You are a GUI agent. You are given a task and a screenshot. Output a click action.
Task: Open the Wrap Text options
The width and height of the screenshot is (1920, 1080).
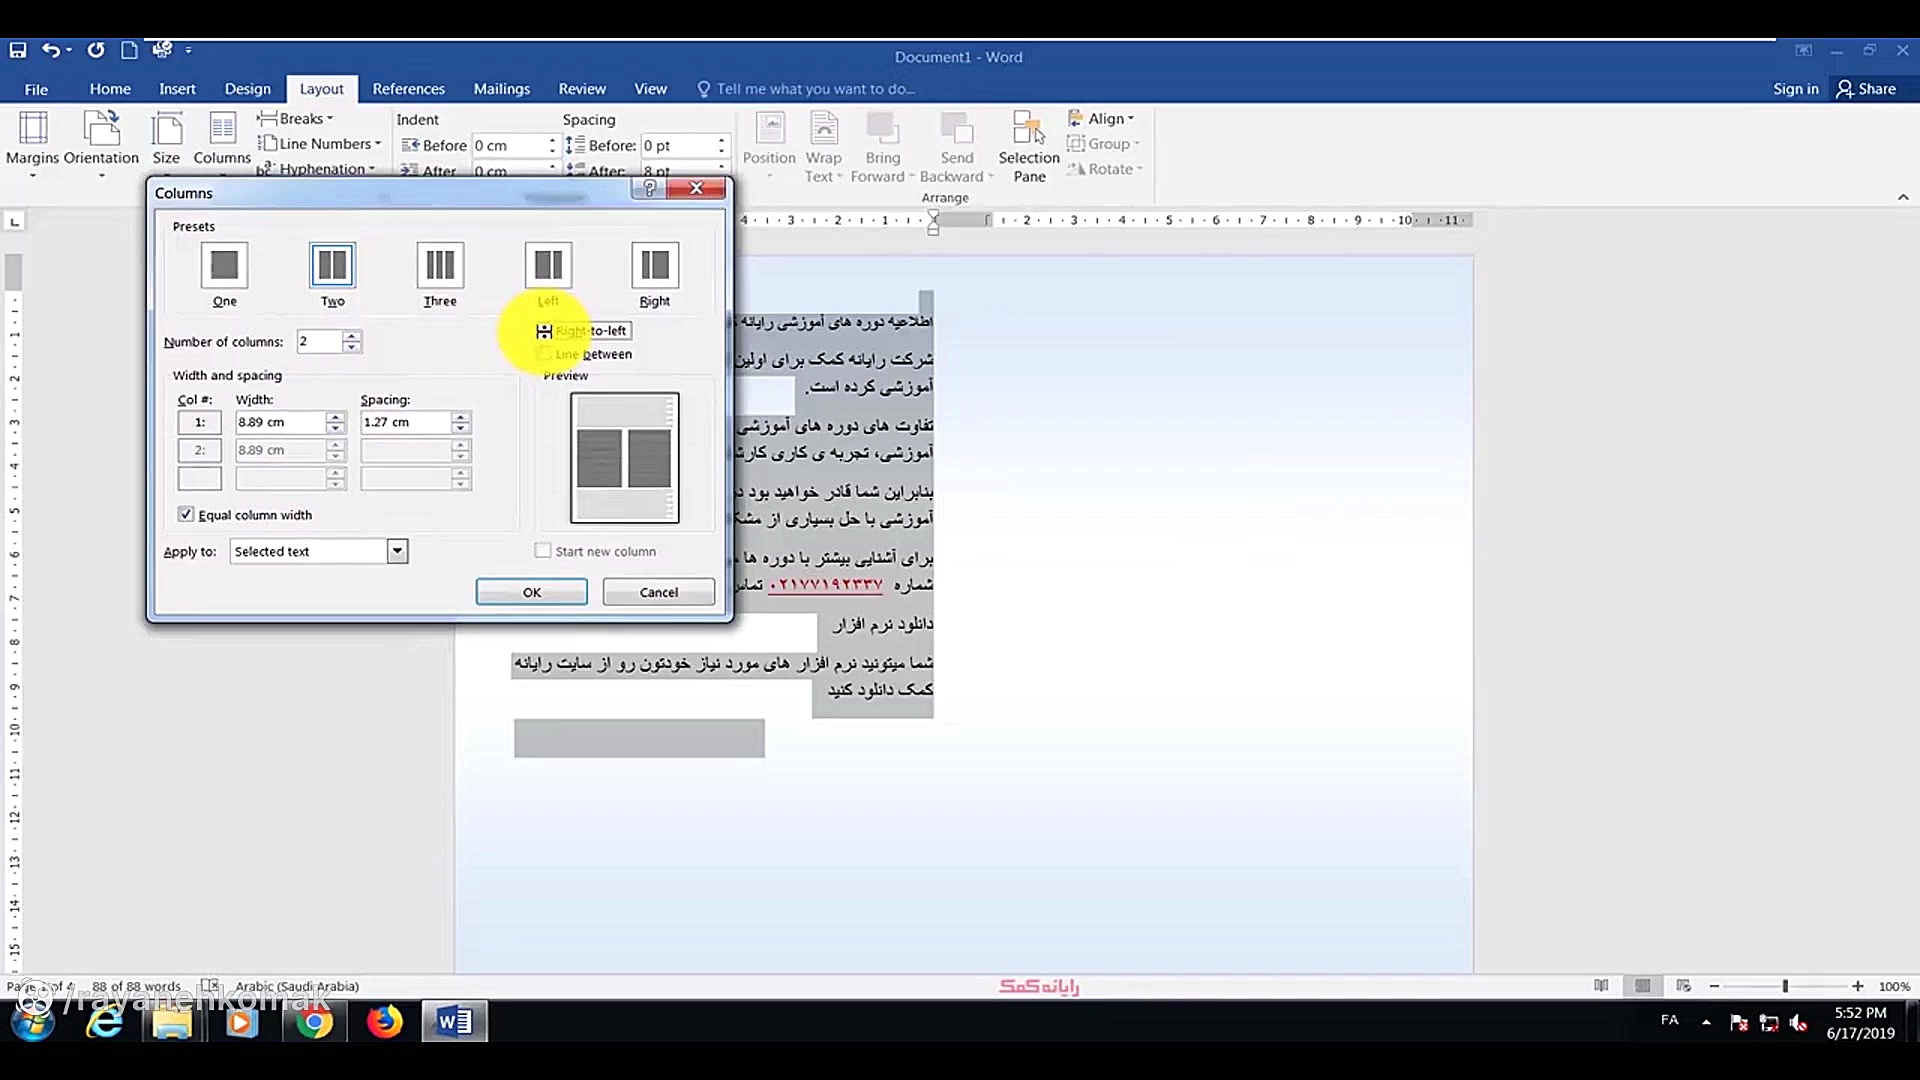822,145
